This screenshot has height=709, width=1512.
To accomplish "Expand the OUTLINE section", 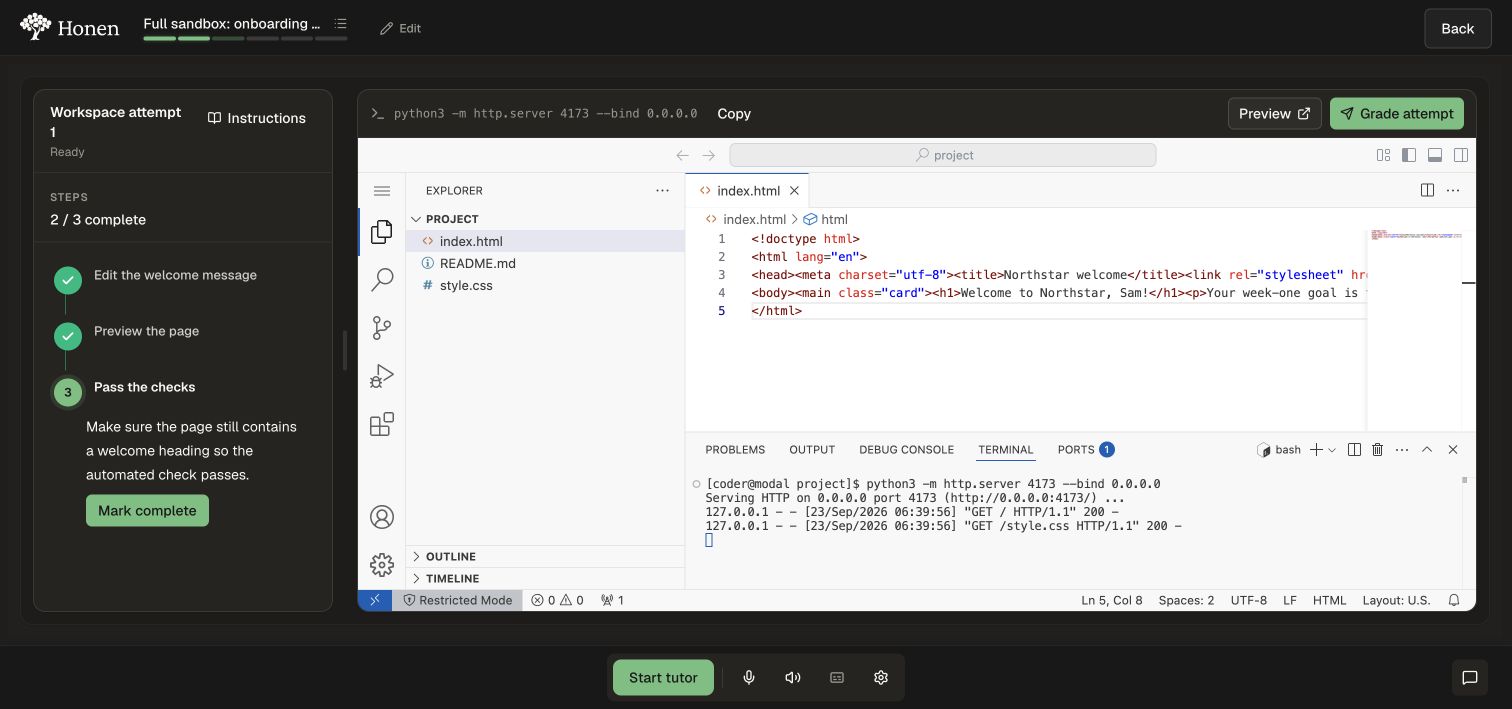I will pyautogui.click(x=545, y=556).
